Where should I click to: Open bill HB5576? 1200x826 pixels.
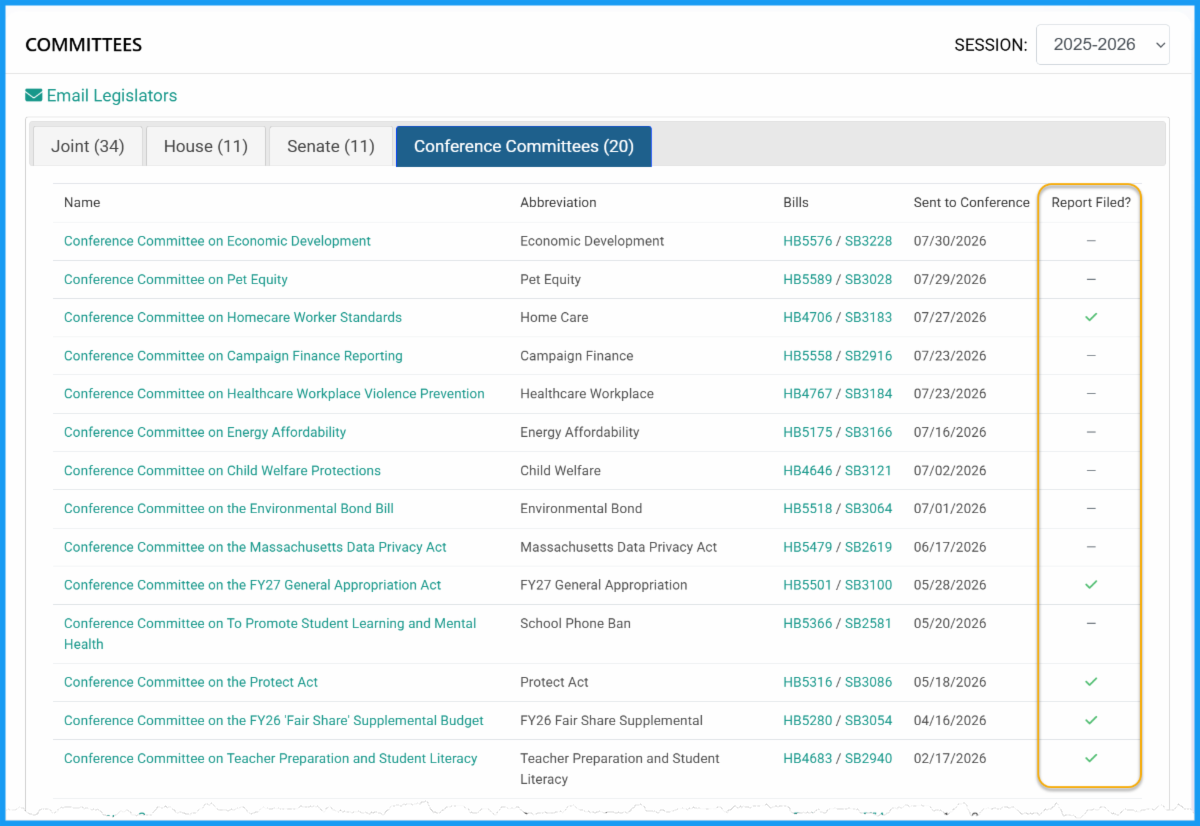tap(807, 241)
